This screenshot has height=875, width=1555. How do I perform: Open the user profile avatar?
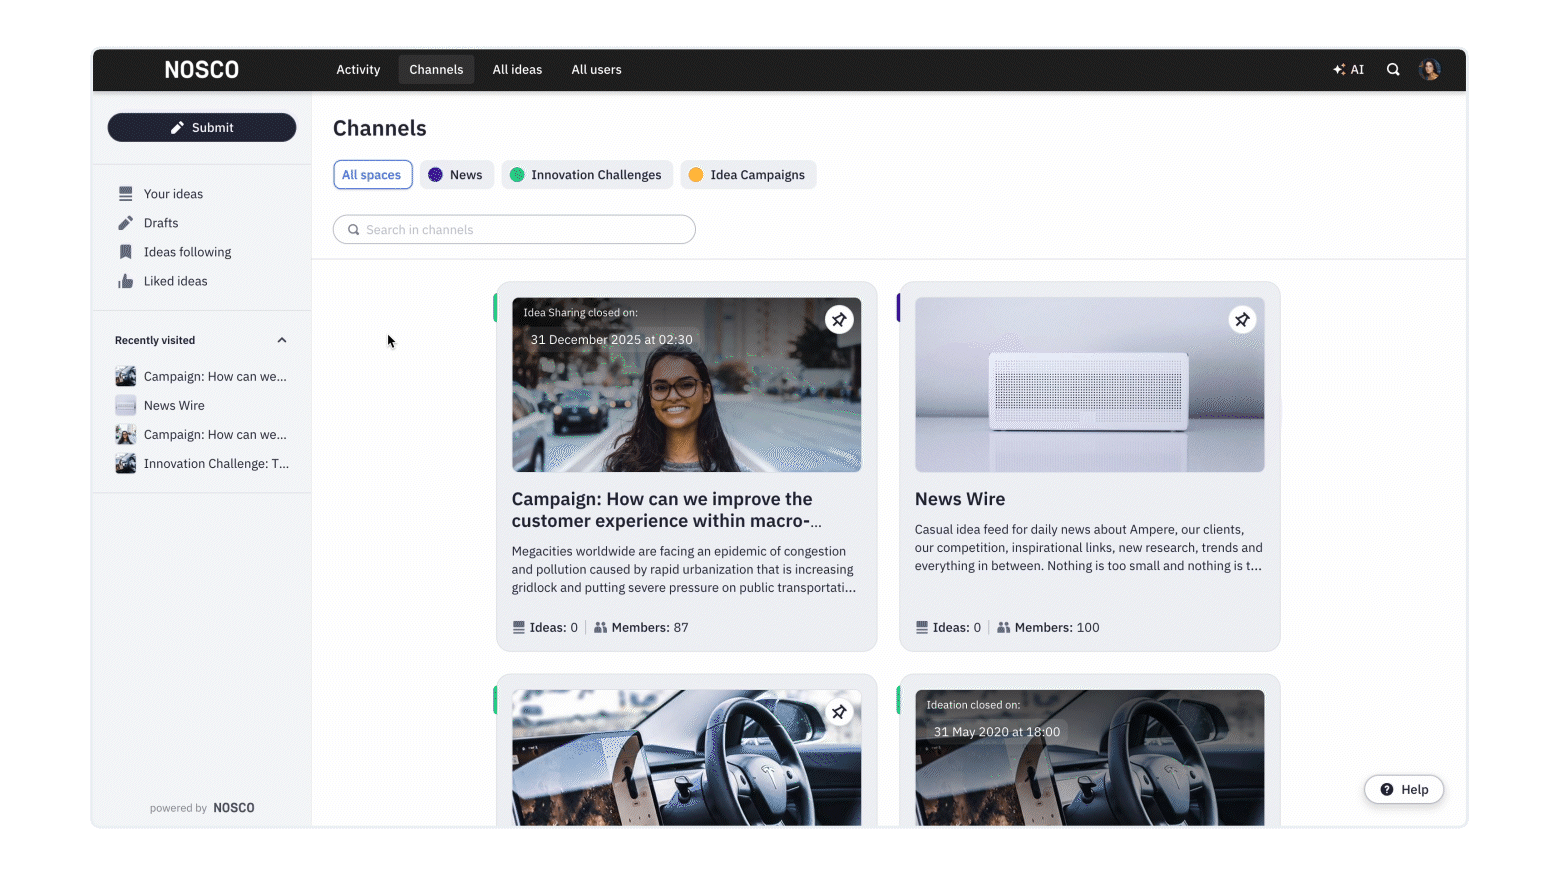[x=1430, y=70]
